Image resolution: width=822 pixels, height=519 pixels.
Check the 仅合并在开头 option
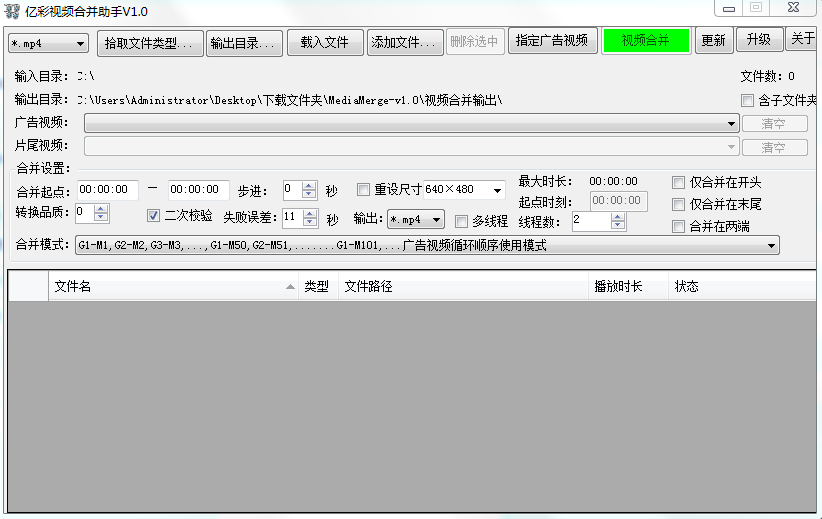(679, 183)
